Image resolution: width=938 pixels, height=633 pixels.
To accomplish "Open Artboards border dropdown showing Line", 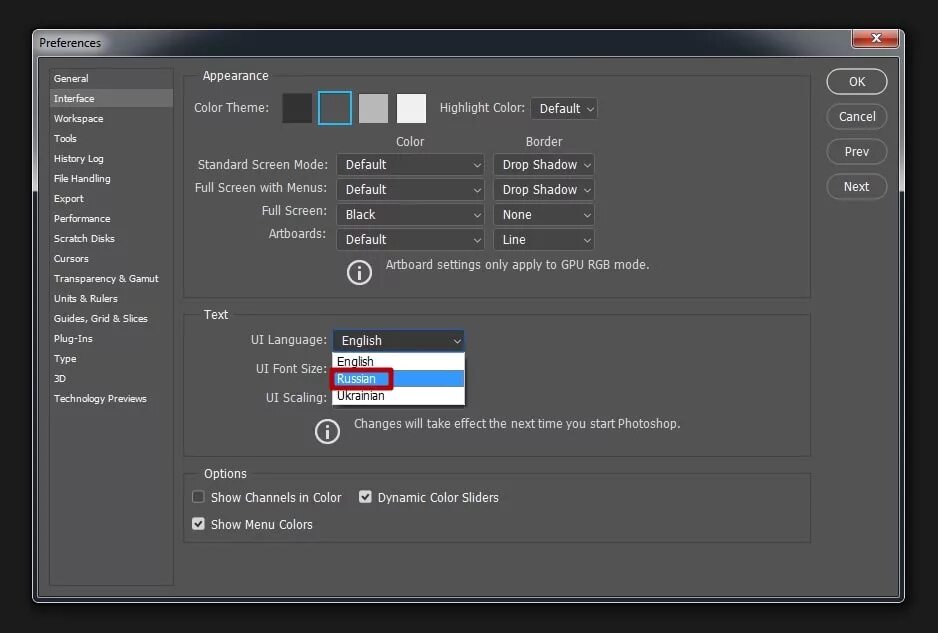I will [544, 240].
